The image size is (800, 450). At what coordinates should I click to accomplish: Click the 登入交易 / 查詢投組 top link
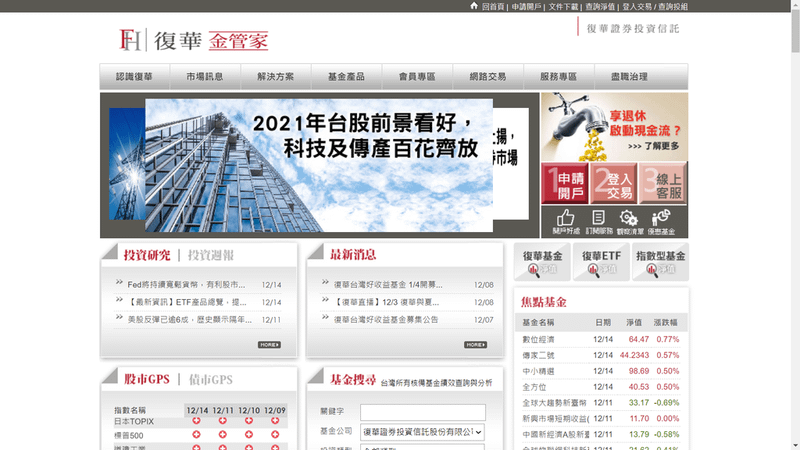(x=655, y=7)
